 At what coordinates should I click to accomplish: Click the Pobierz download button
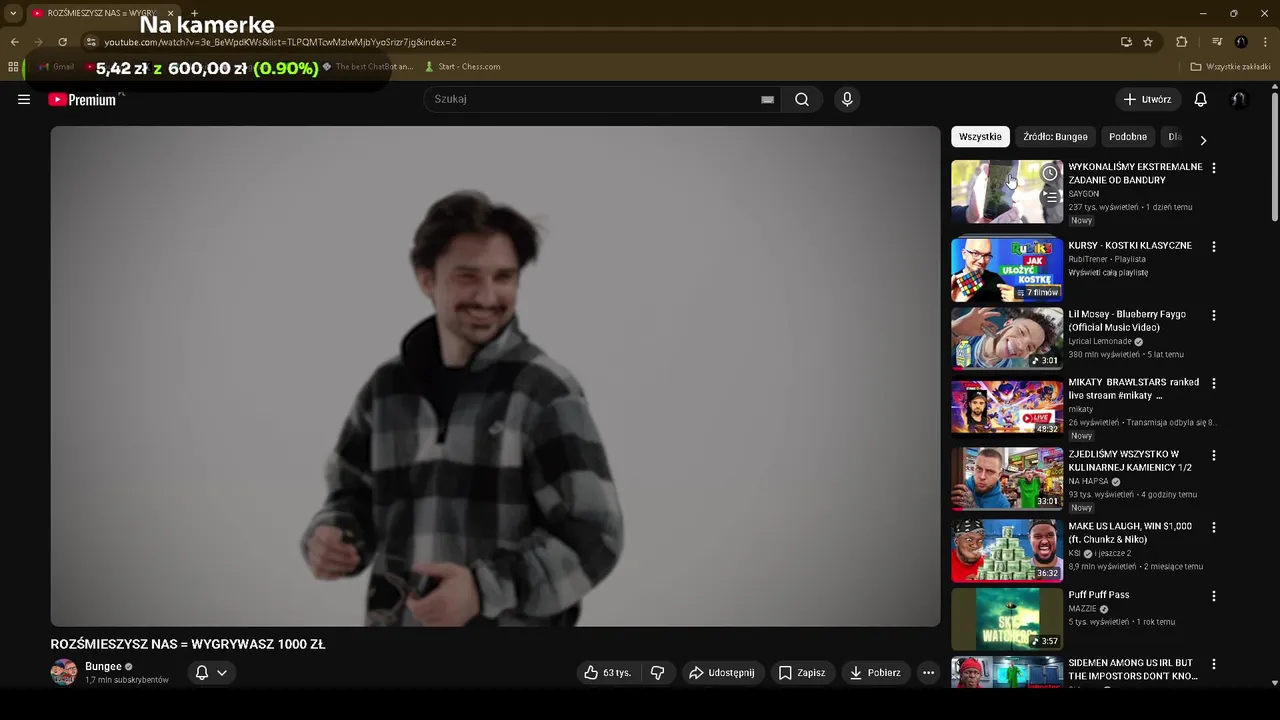pyautogui.click(x=875, y=673)
